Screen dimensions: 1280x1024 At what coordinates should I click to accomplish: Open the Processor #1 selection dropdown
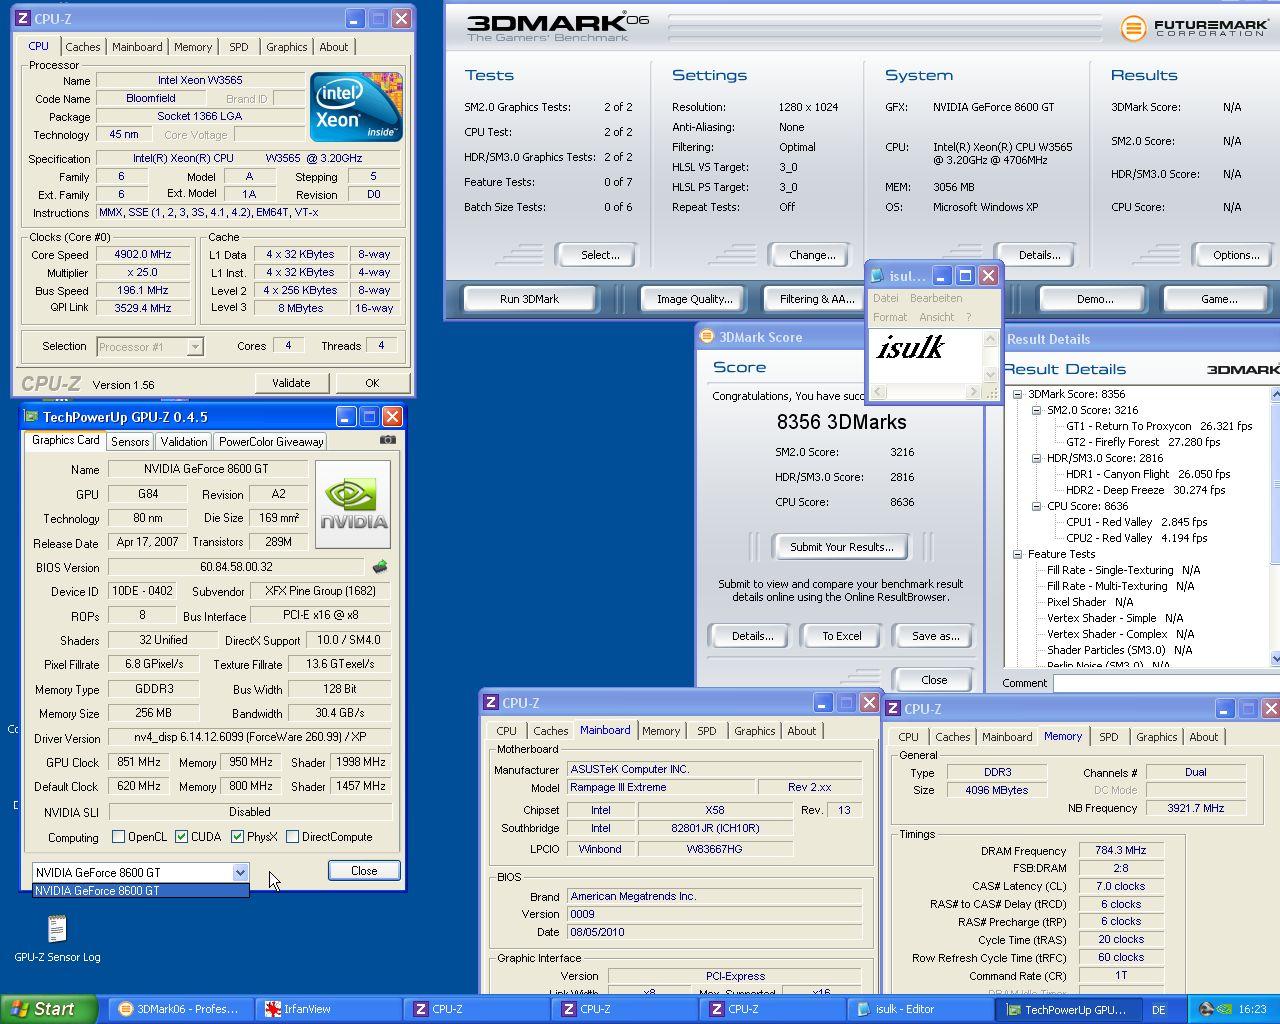tap(195, 347)
